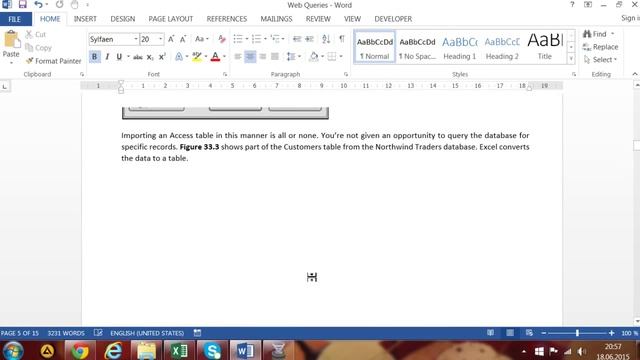The width and height of the screenshot is (640, 360).
Task: Open the font size dropdown
Action: (x=160, y=39)
